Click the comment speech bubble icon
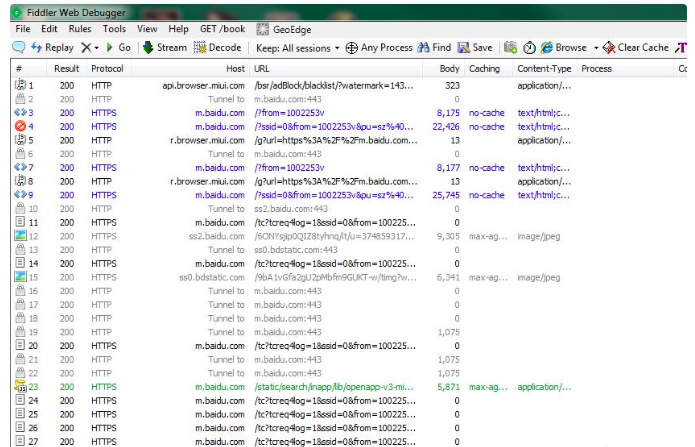 coord(19,47)
